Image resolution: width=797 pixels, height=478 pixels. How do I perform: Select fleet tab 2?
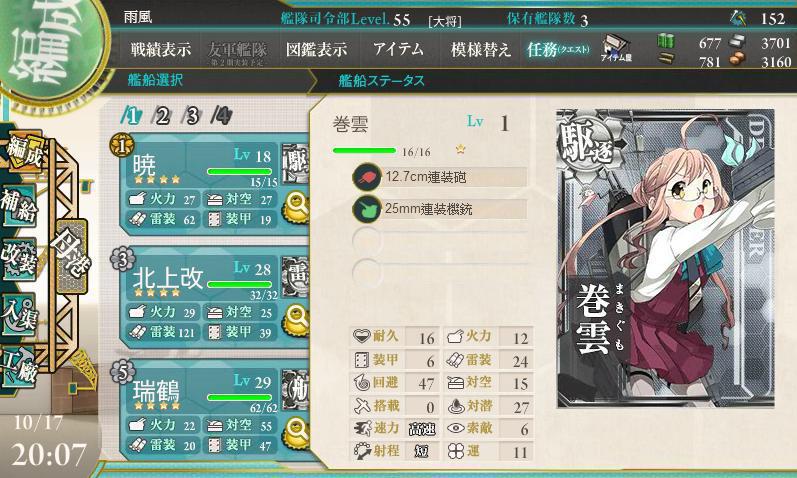coord(162,116)
